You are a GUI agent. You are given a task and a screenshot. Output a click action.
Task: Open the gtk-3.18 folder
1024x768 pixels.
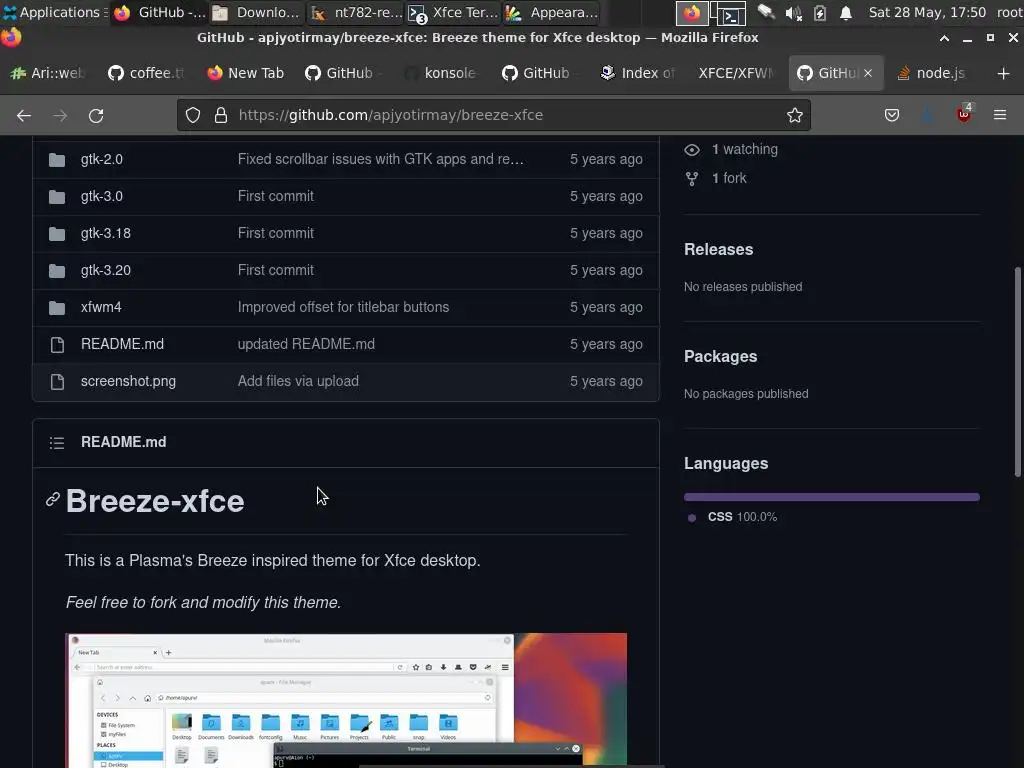tap(106, 233)
